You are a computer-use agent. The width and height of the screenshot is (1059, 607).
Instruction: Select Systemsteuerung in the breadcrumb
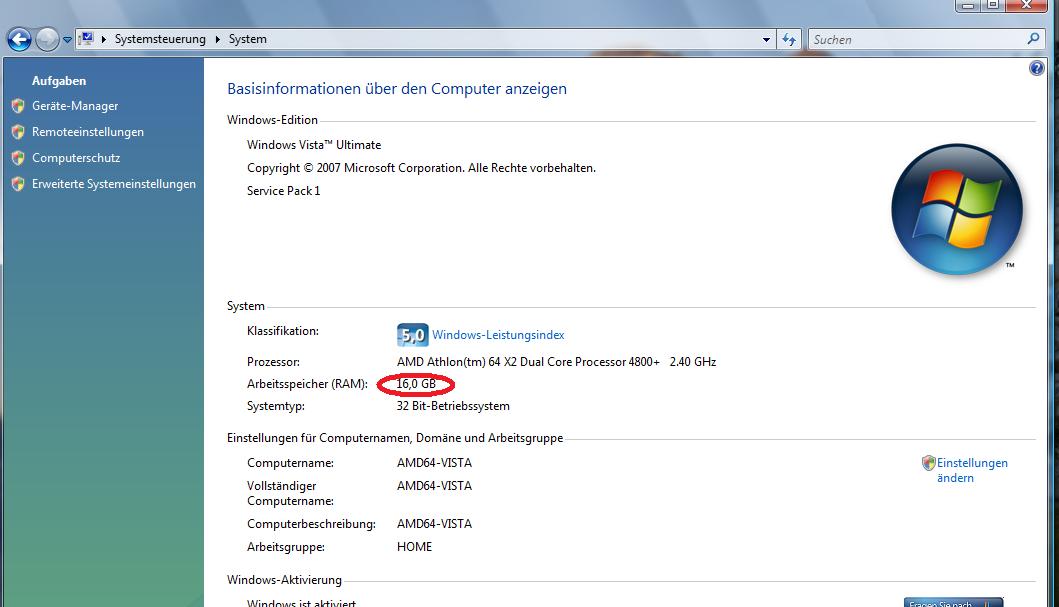(160, 39)
